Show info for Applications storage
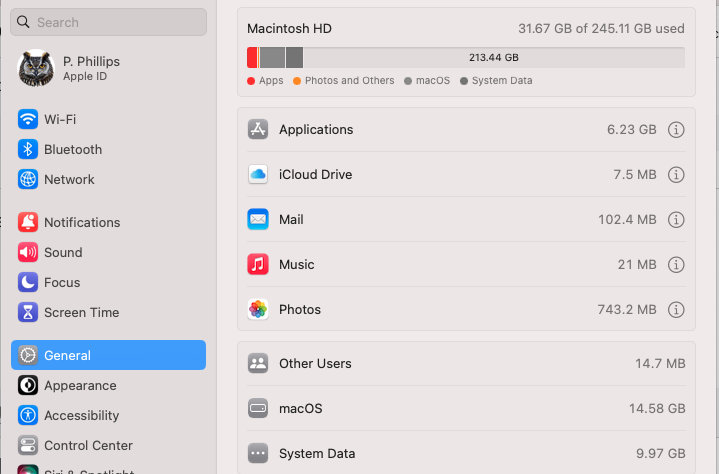 676,130
